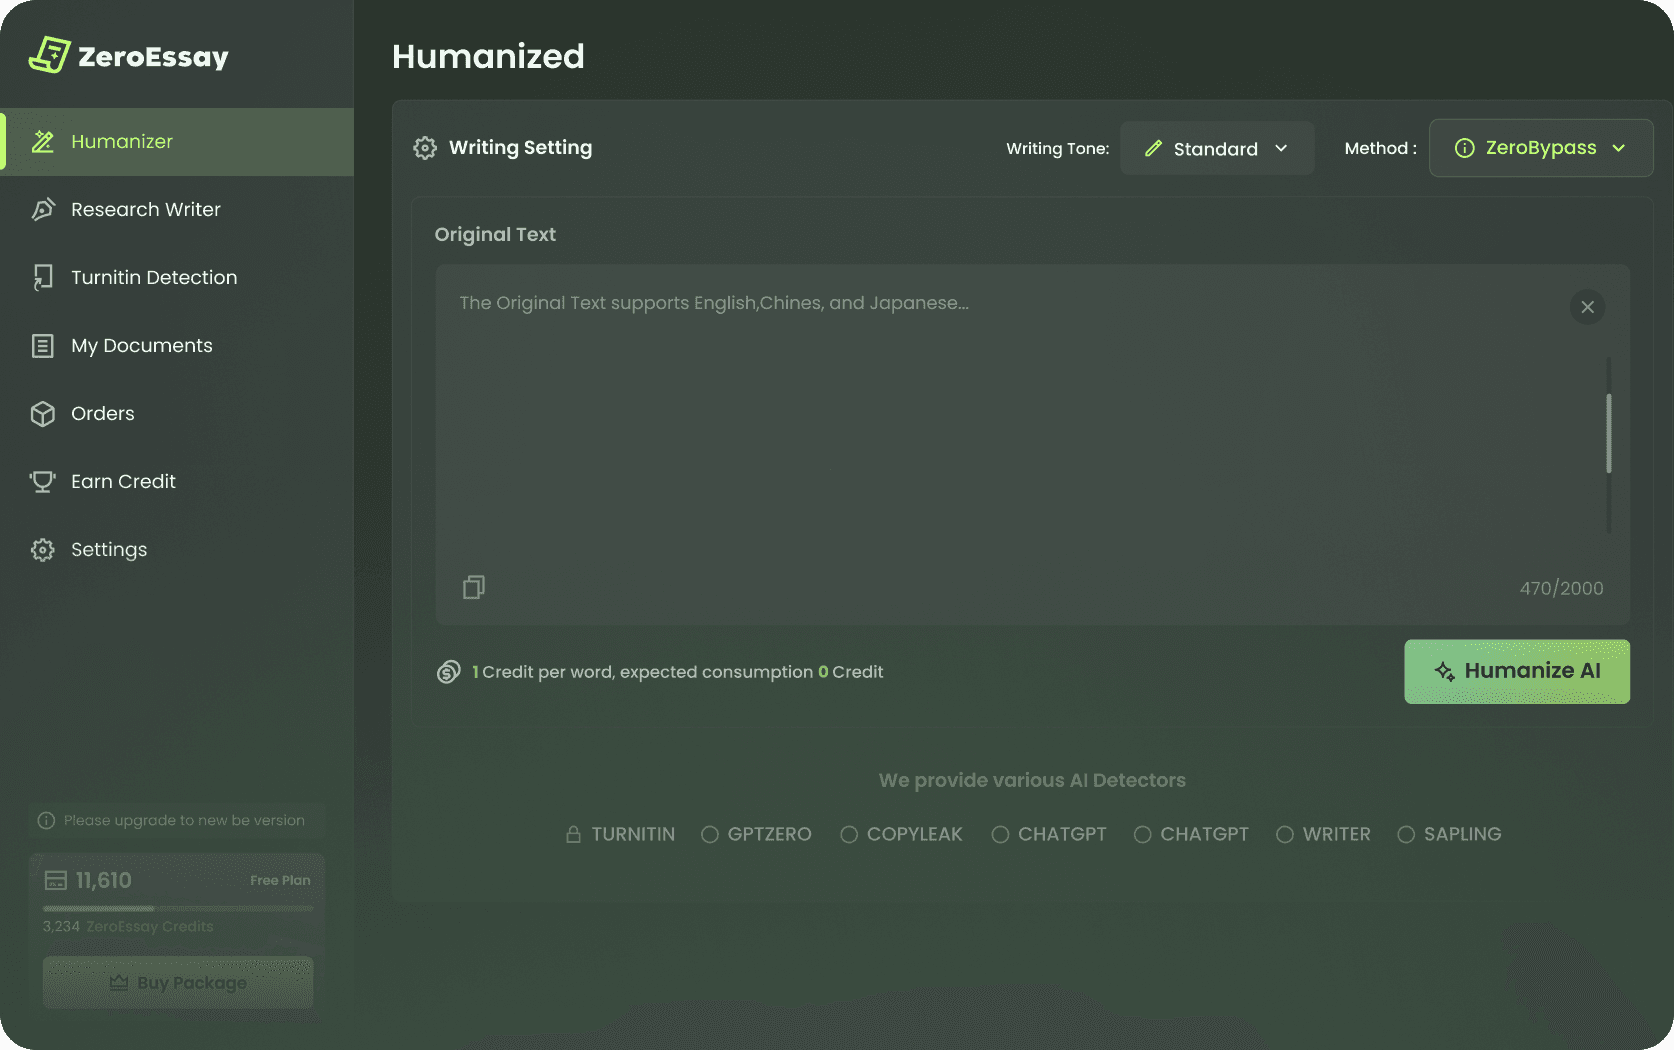1674x1050 pixels.
Task: Click the Writing Setting heading
Action: pyautogui.click(x=520, y=148)
